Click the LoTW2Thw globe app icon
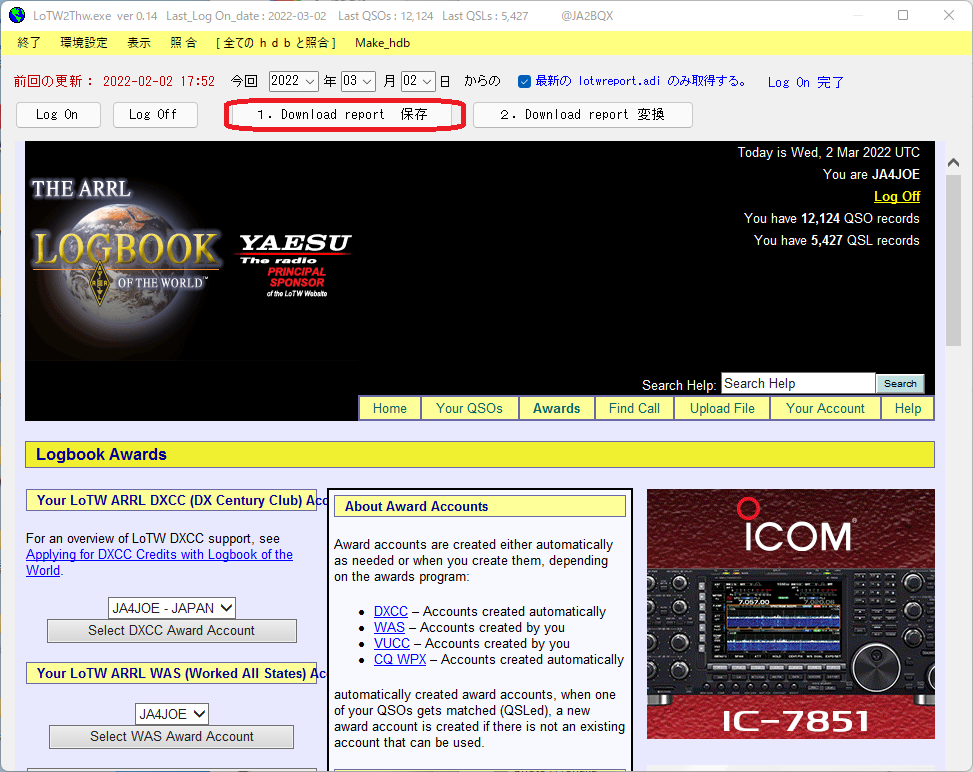Viewport: 973px width, 772px height. [x=17, y=16]
